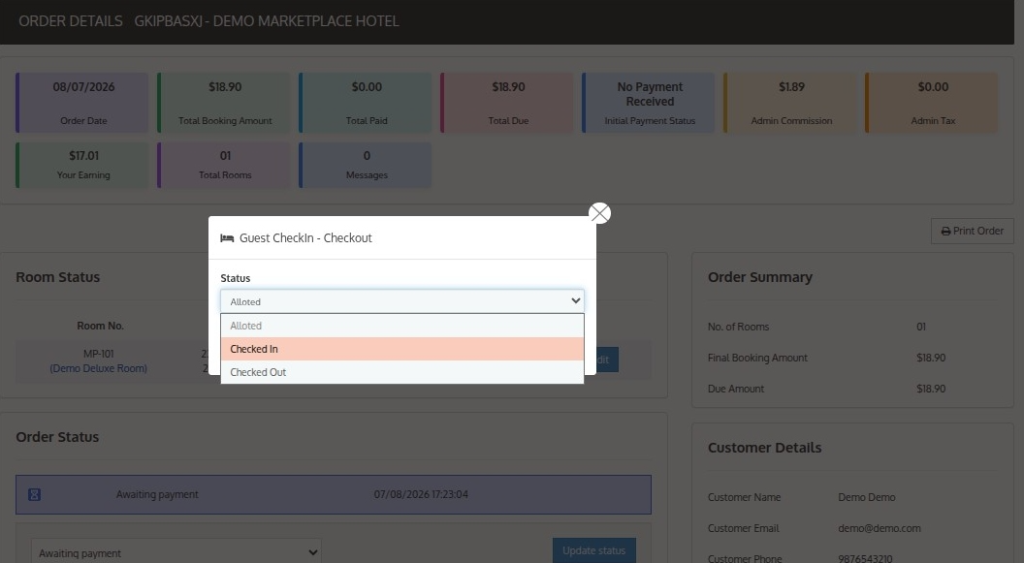
Task: Pick the Alloted option in list
Action: coord(402,326)
